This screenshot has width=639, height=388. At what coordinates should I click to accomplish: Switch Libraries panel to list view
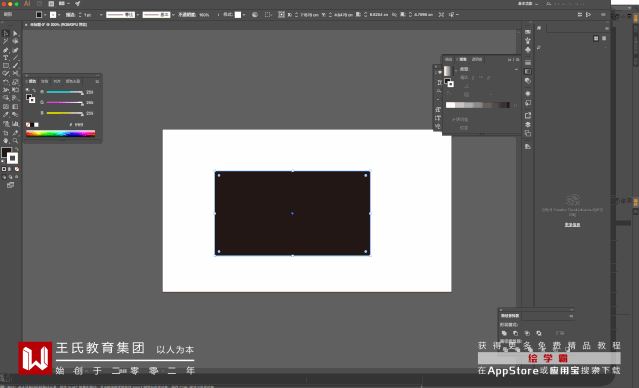click(x=604, y=38)
